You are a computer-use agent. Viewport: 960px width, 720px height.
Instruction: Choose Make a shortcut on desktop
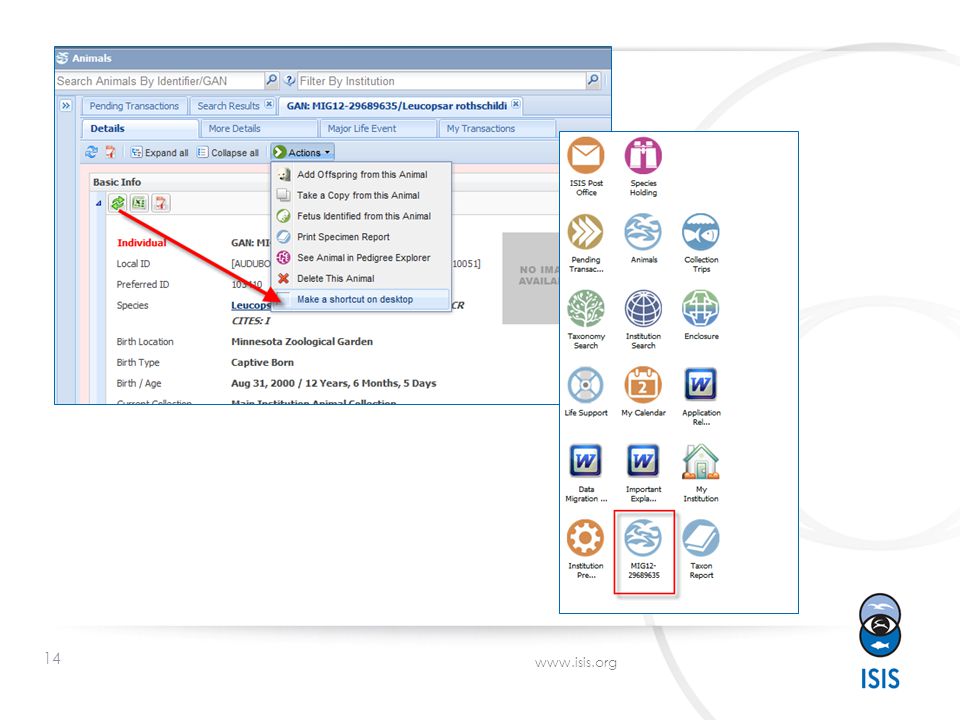pyautogui.click(x=361, y=299)
